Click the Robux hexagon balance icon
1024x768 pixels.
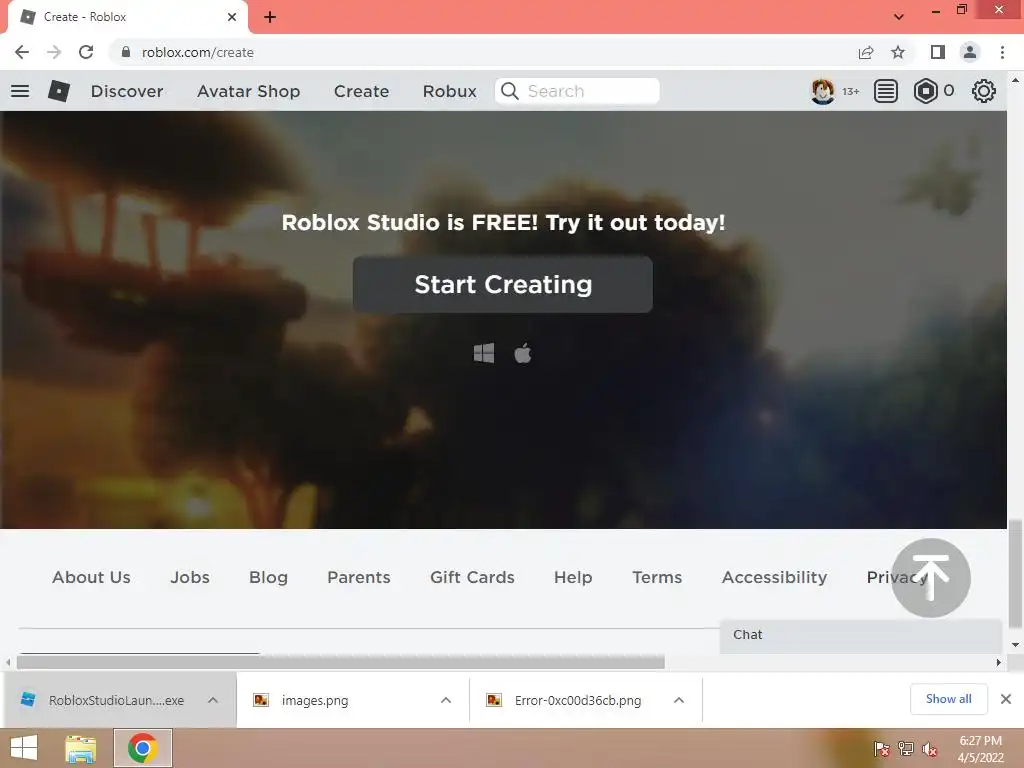point(925,91)
